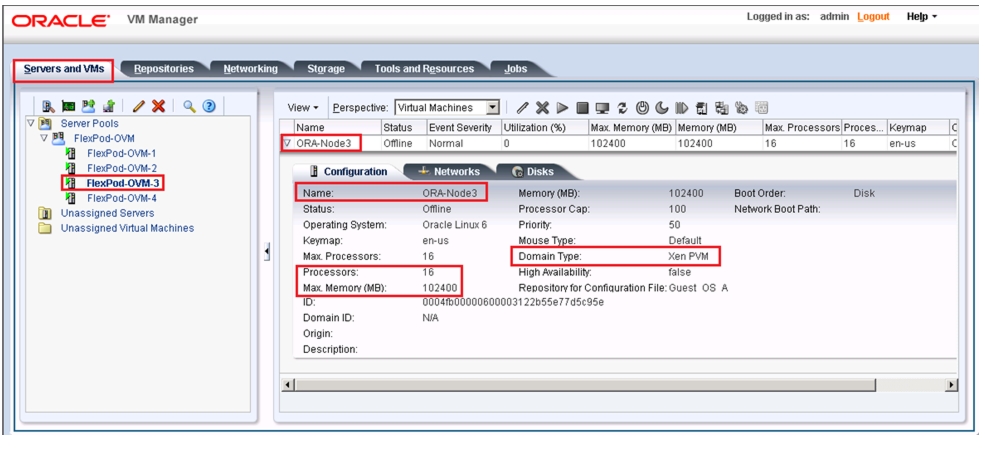
Task: Select FlexPod-OVM-2 server in tree
Action: (x=122, y=168)
